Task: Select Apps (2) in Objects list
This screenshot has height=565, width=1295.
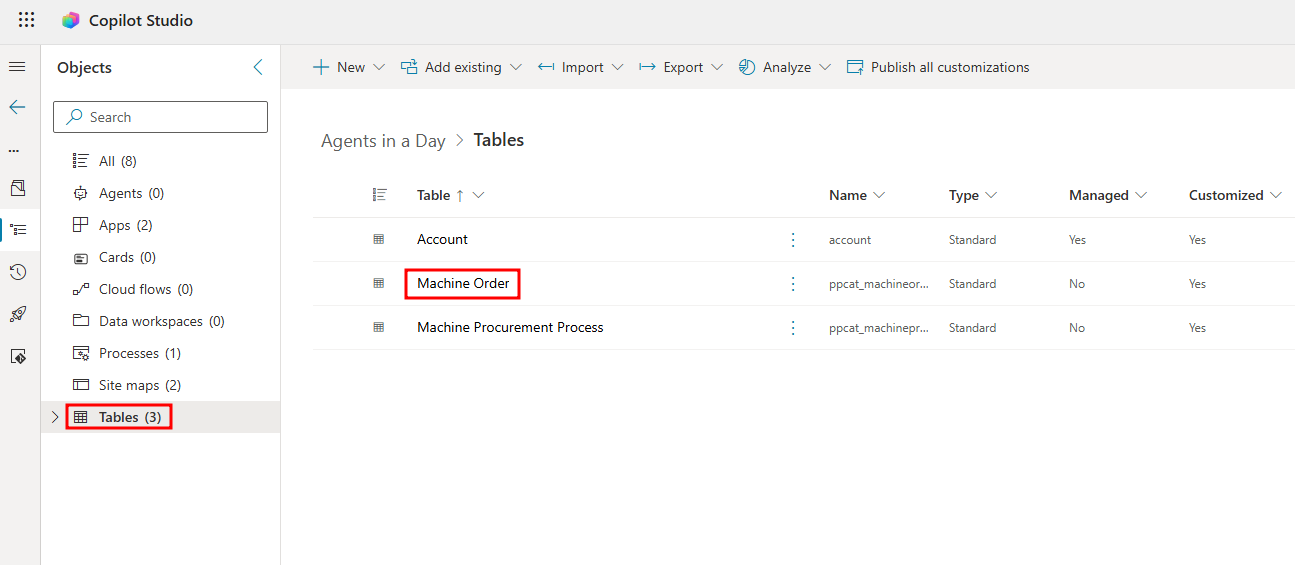Action: [125, 225]
